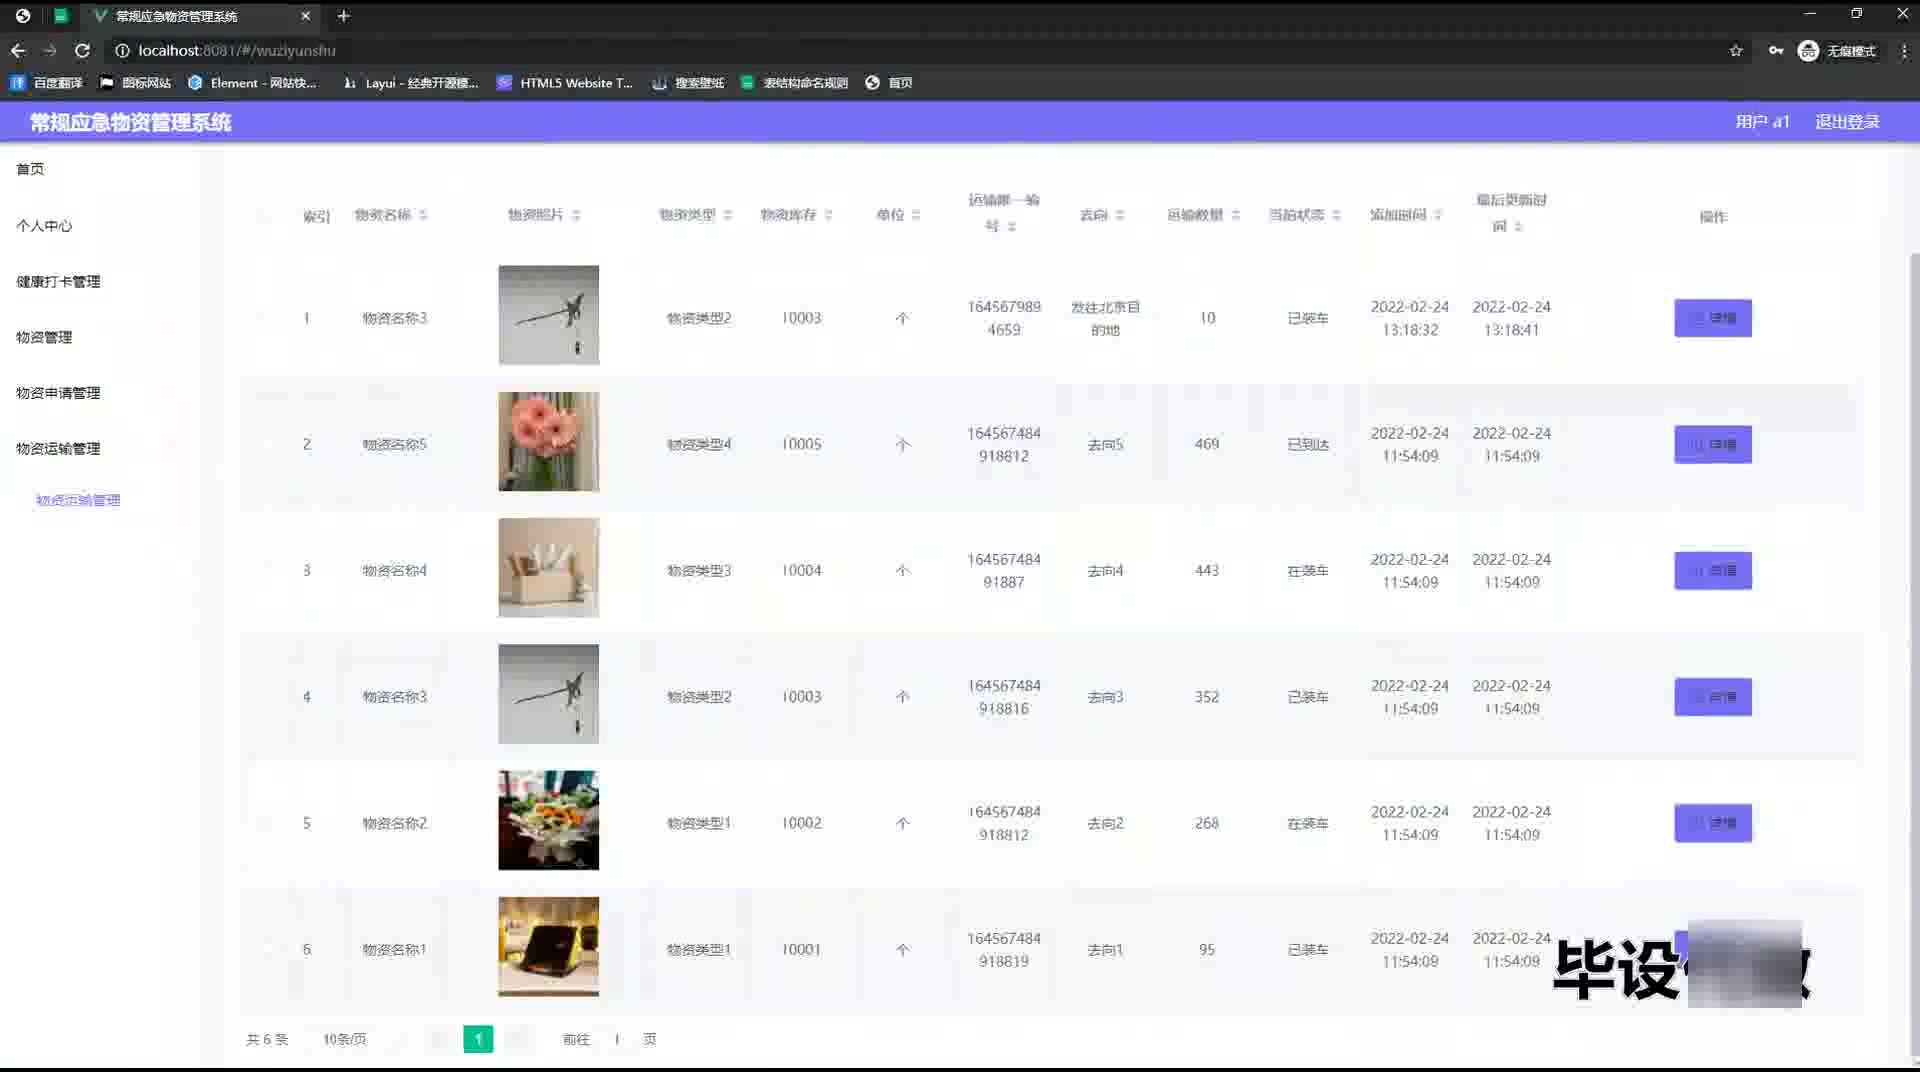This screenshot has width=1920, height=1072.
Task: Bookmark this page with the star icon
Action: pos(1736,50)
